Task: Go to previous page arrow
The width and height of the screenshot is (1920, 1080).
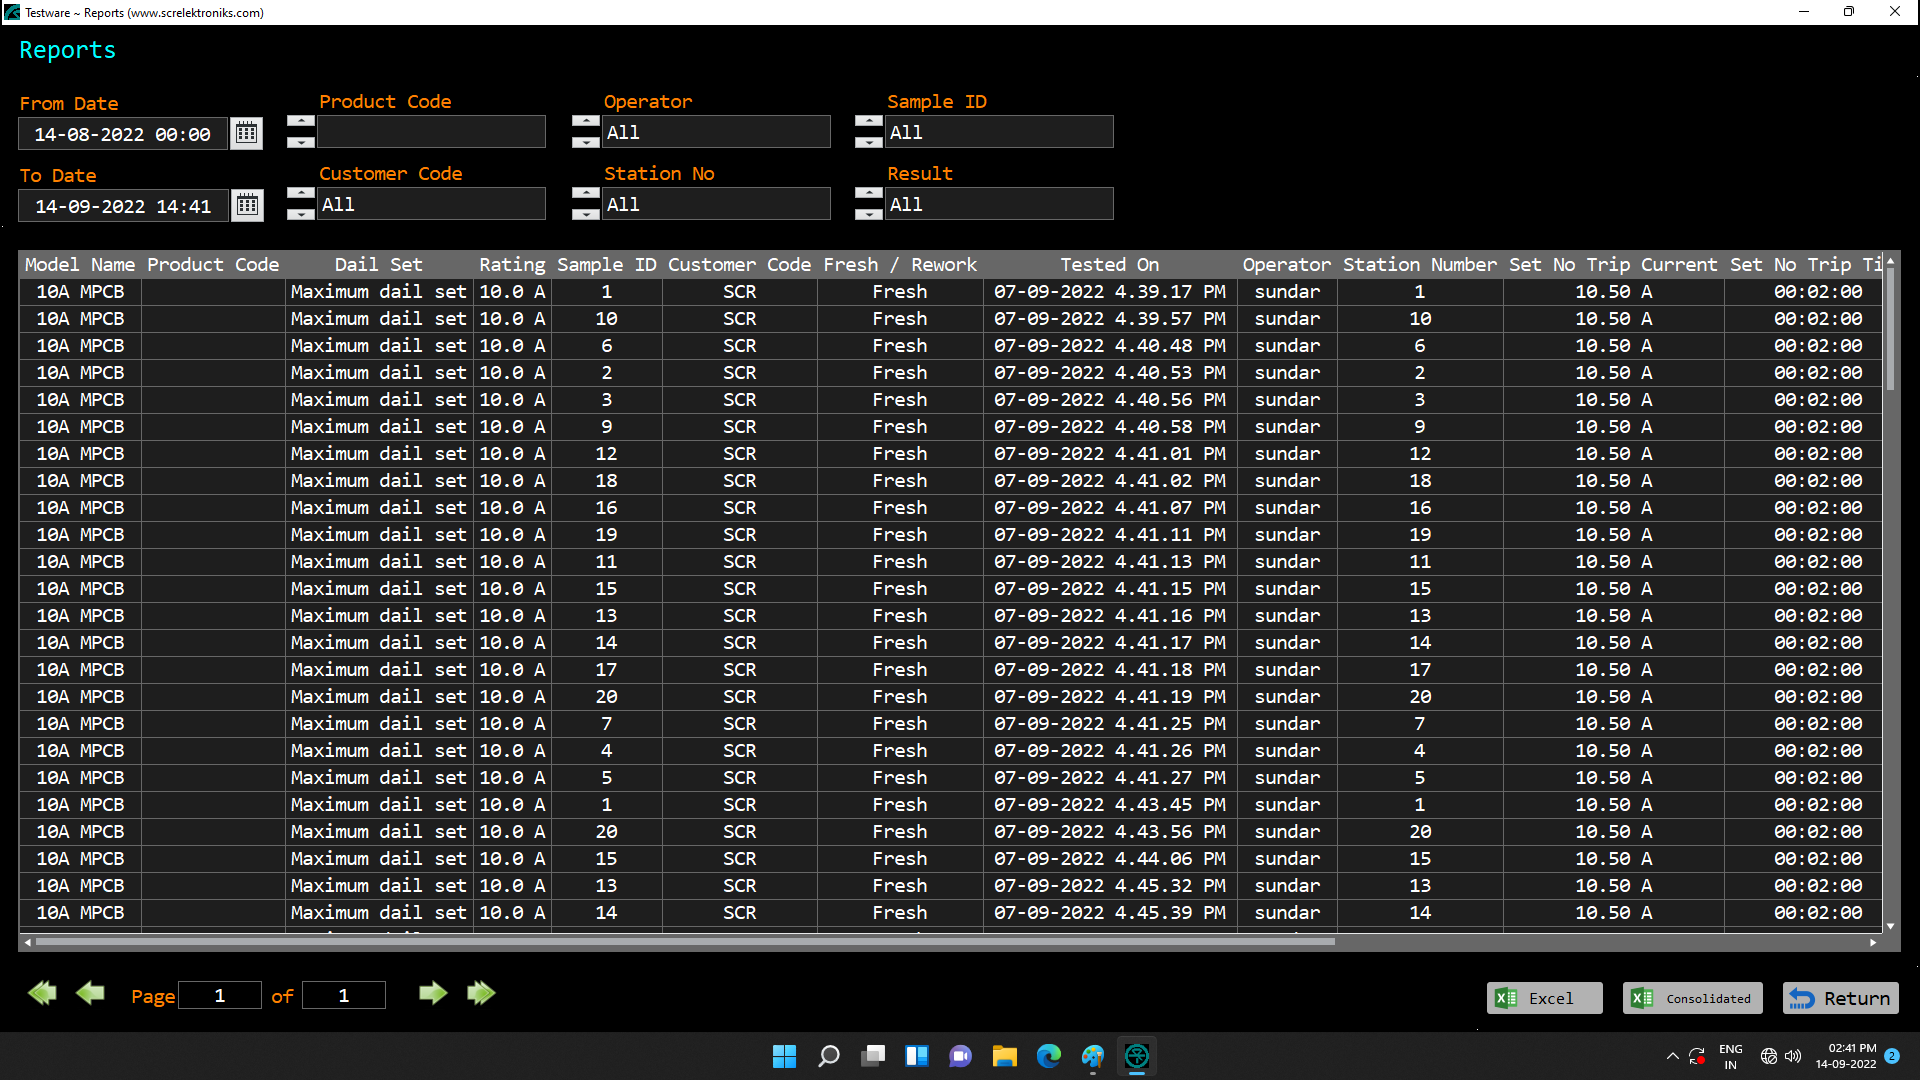Action: click(x=90, y=993)
